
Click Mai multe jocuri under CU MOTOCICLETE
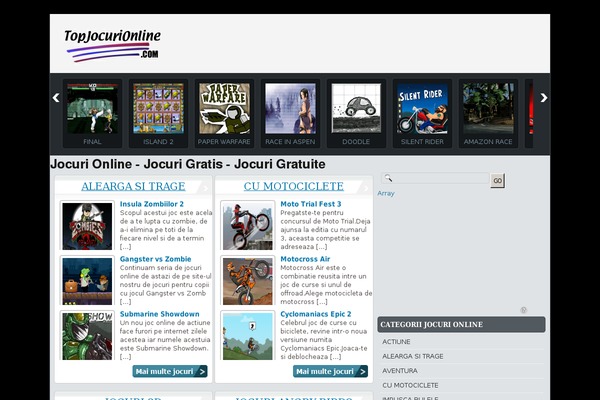[331, 371]
